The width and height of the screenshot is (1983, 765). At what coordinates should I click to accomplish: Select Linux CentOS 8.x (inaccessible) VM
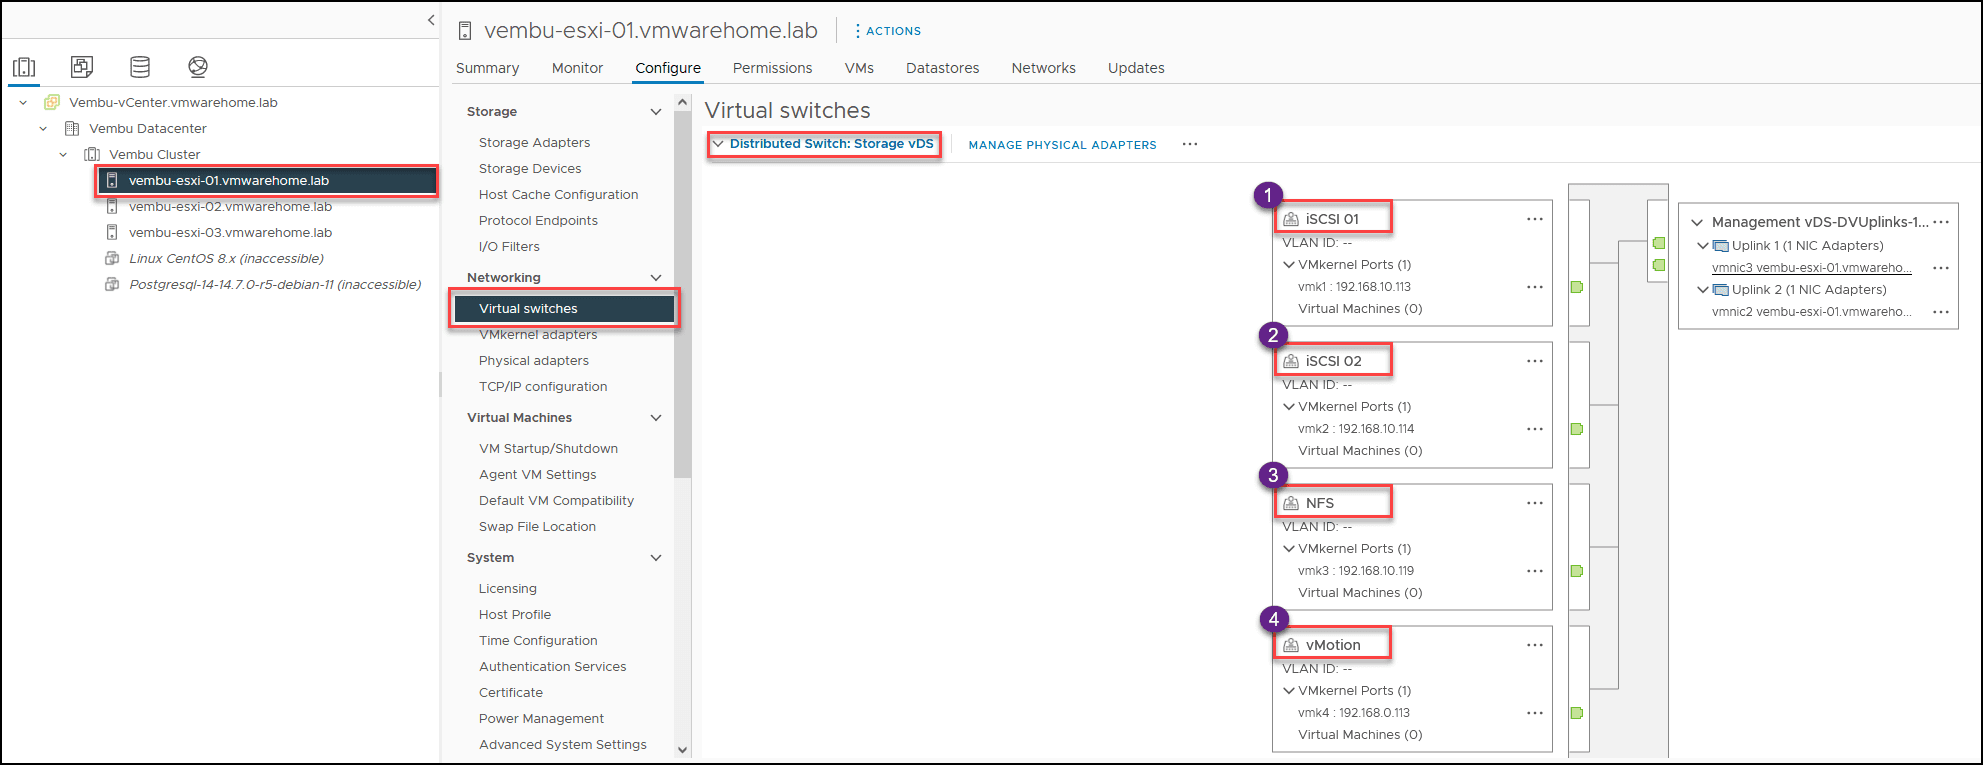tap(226, 259)
